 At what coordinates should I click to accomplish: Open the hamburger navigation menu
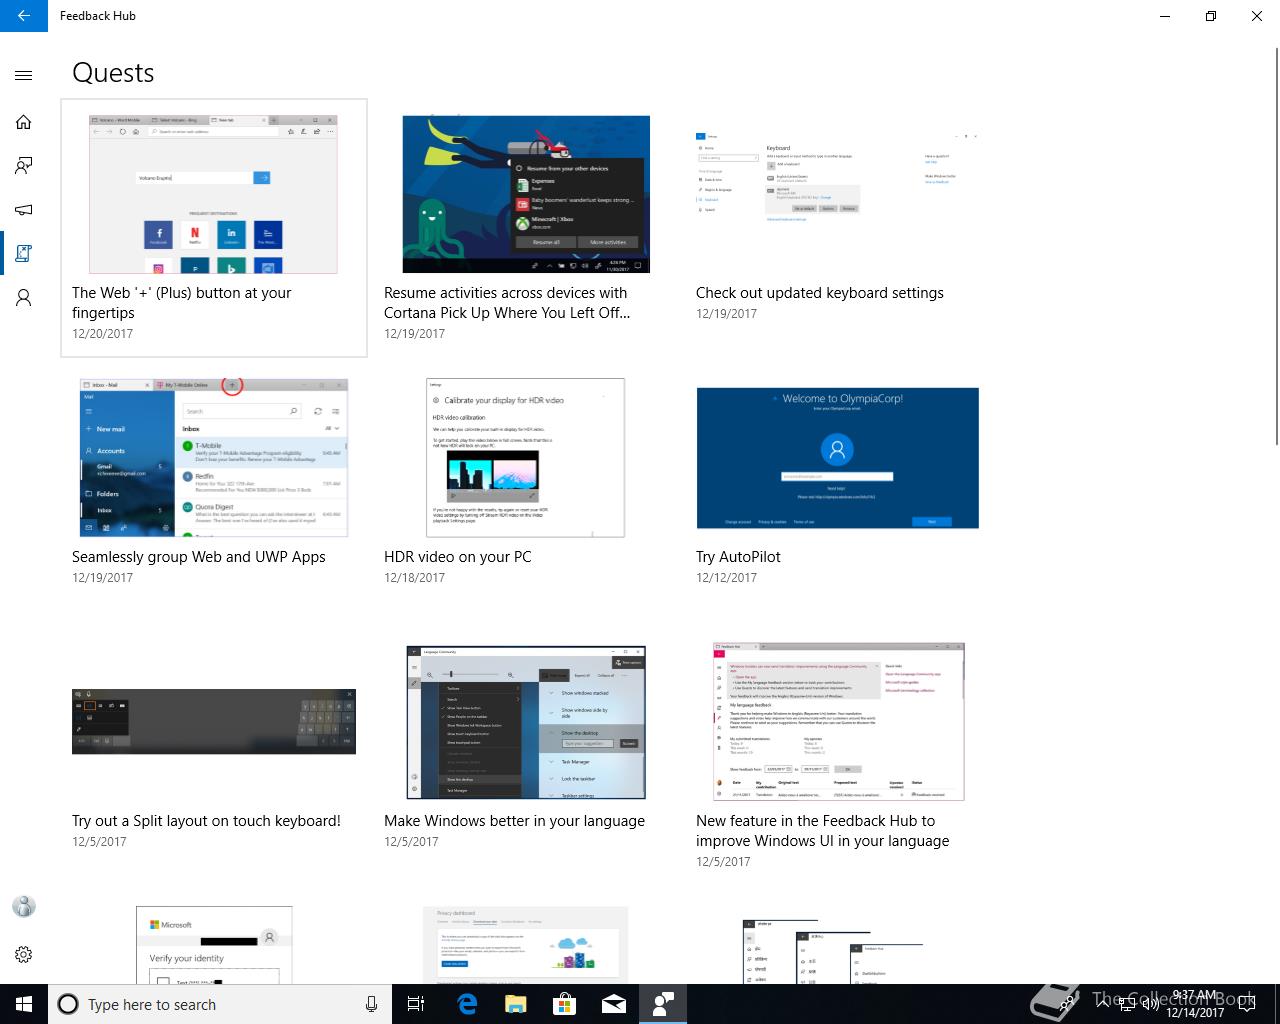point(24,75)
